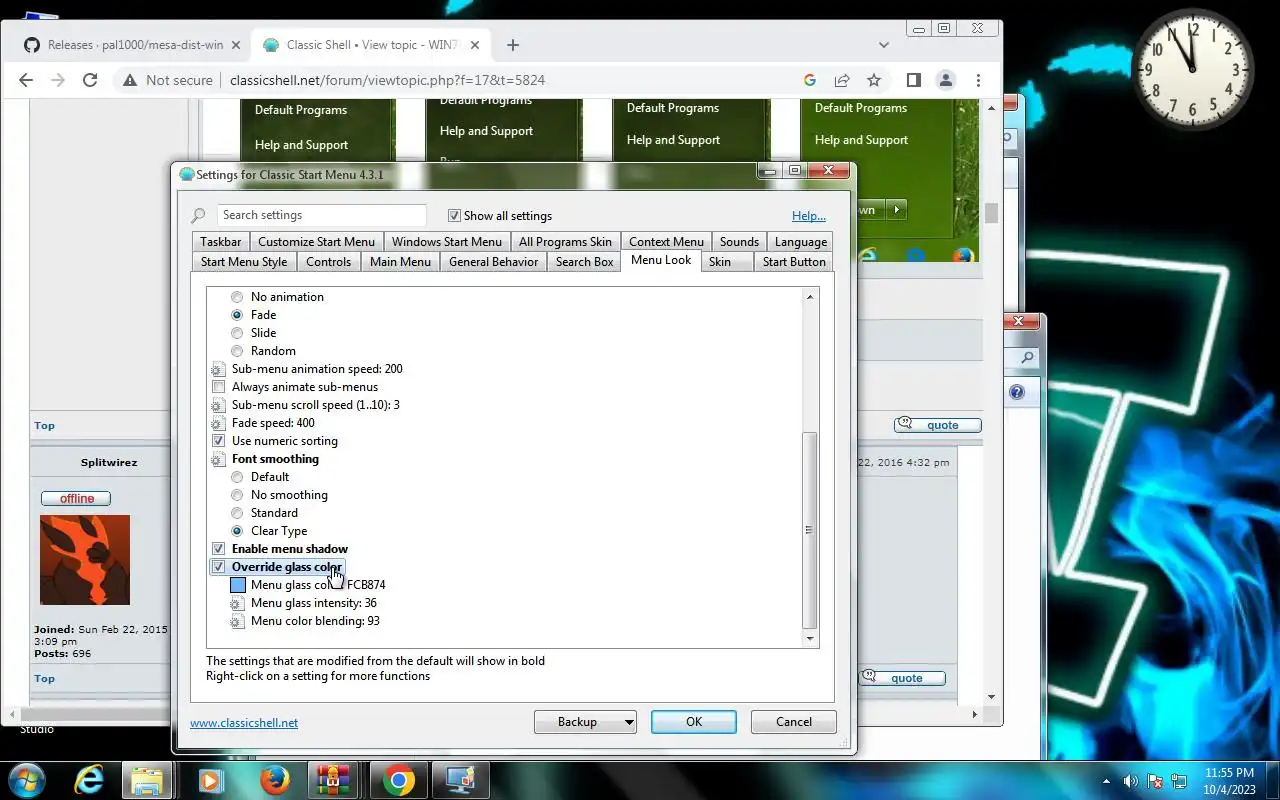Go back in Chrome
The image size is (1280, 800).
[26, 80]
